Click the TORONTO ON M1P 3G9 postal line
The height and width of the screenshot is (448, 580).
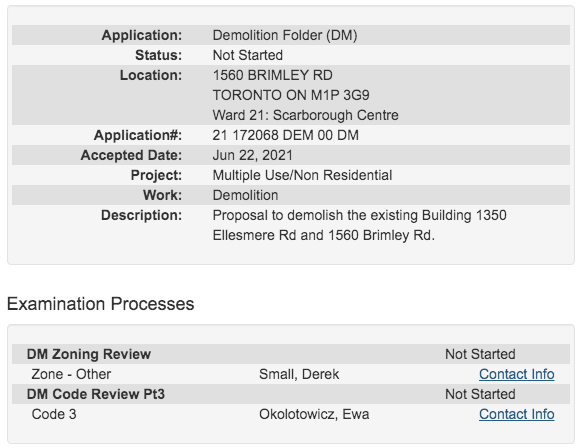(291, 95)
